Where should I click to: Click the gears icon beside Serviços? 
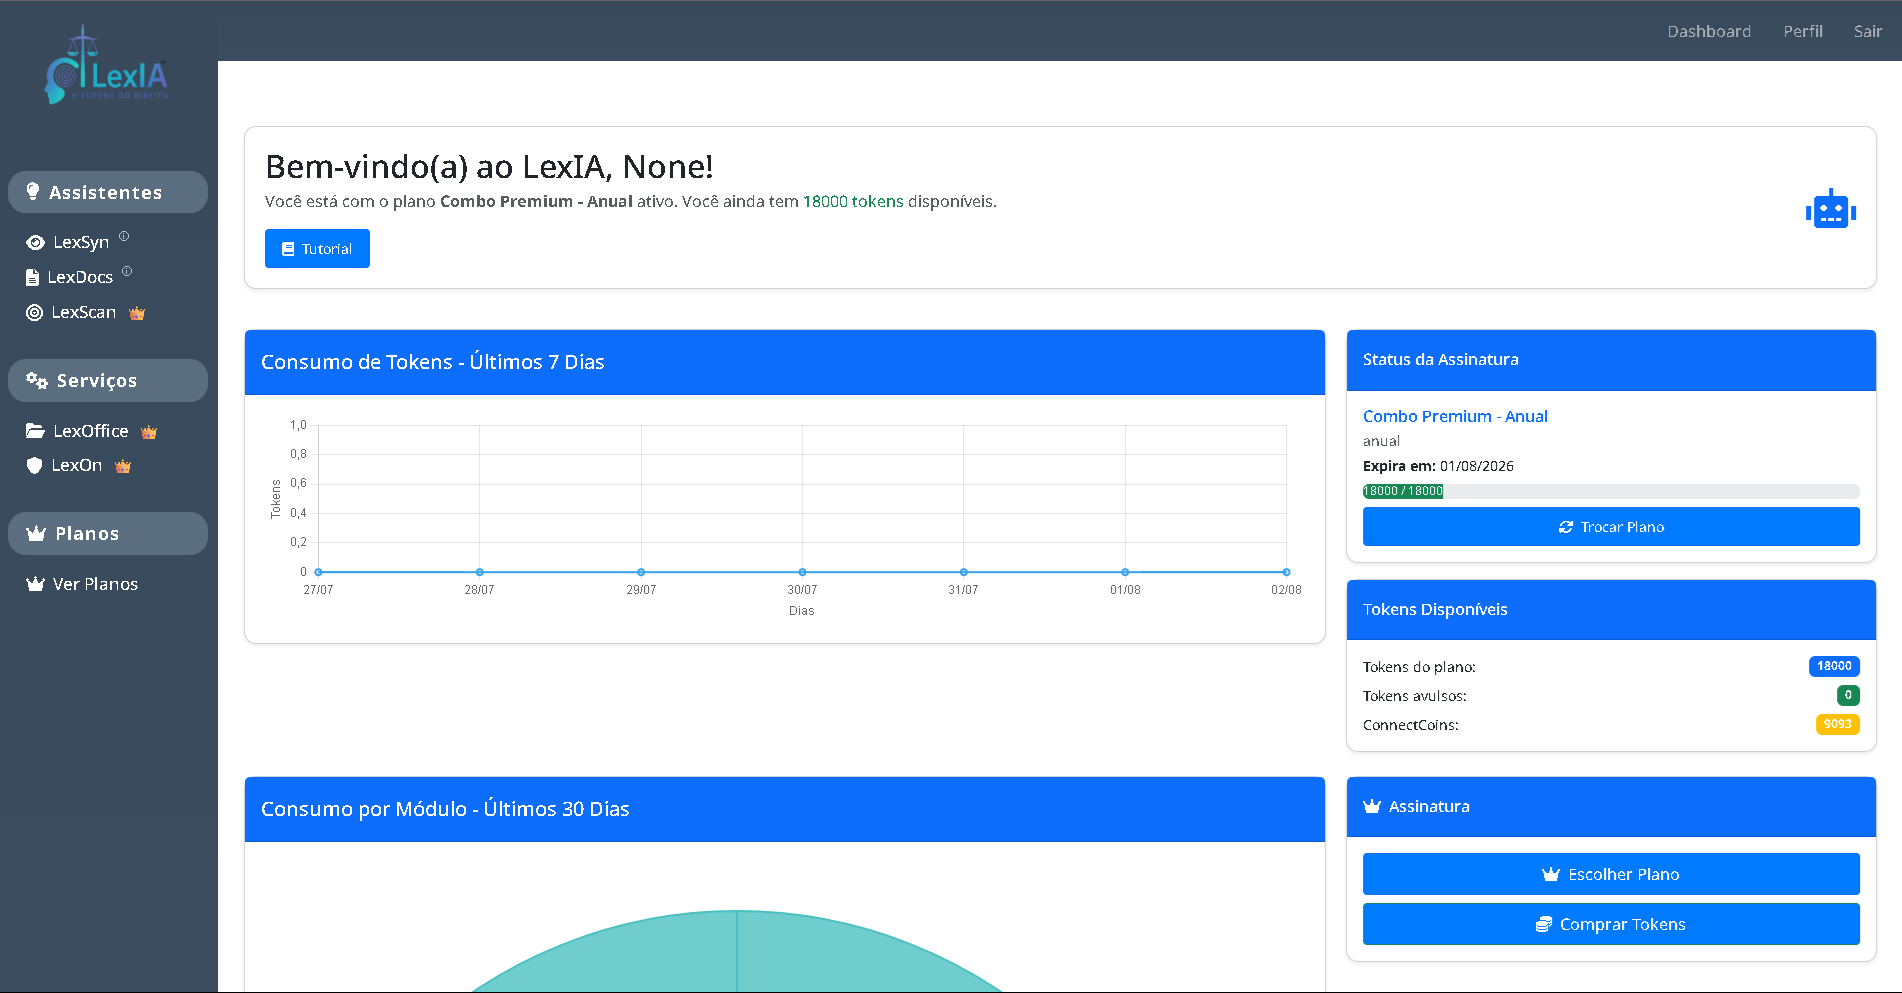(x=37, y=380)
